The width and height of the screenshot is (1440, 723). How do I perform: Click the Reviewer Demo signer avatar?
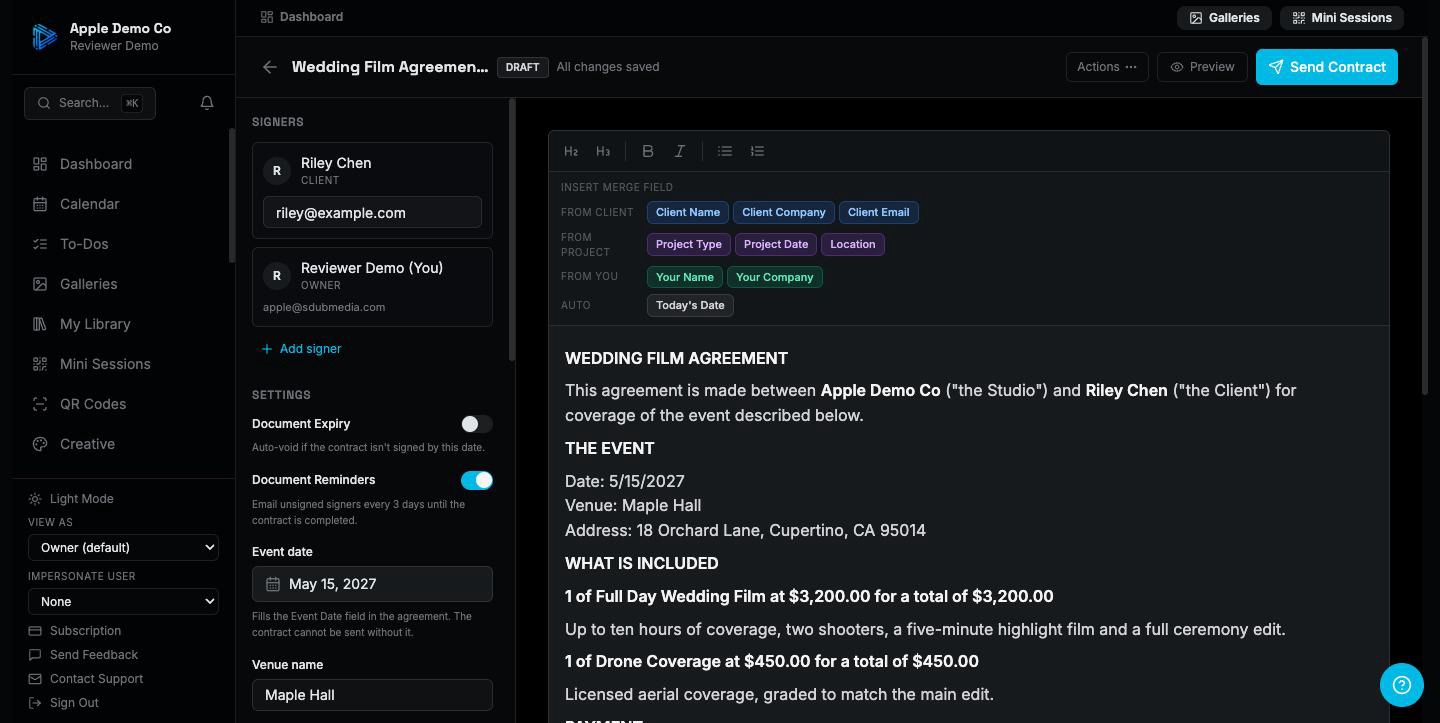pos(277,276)
